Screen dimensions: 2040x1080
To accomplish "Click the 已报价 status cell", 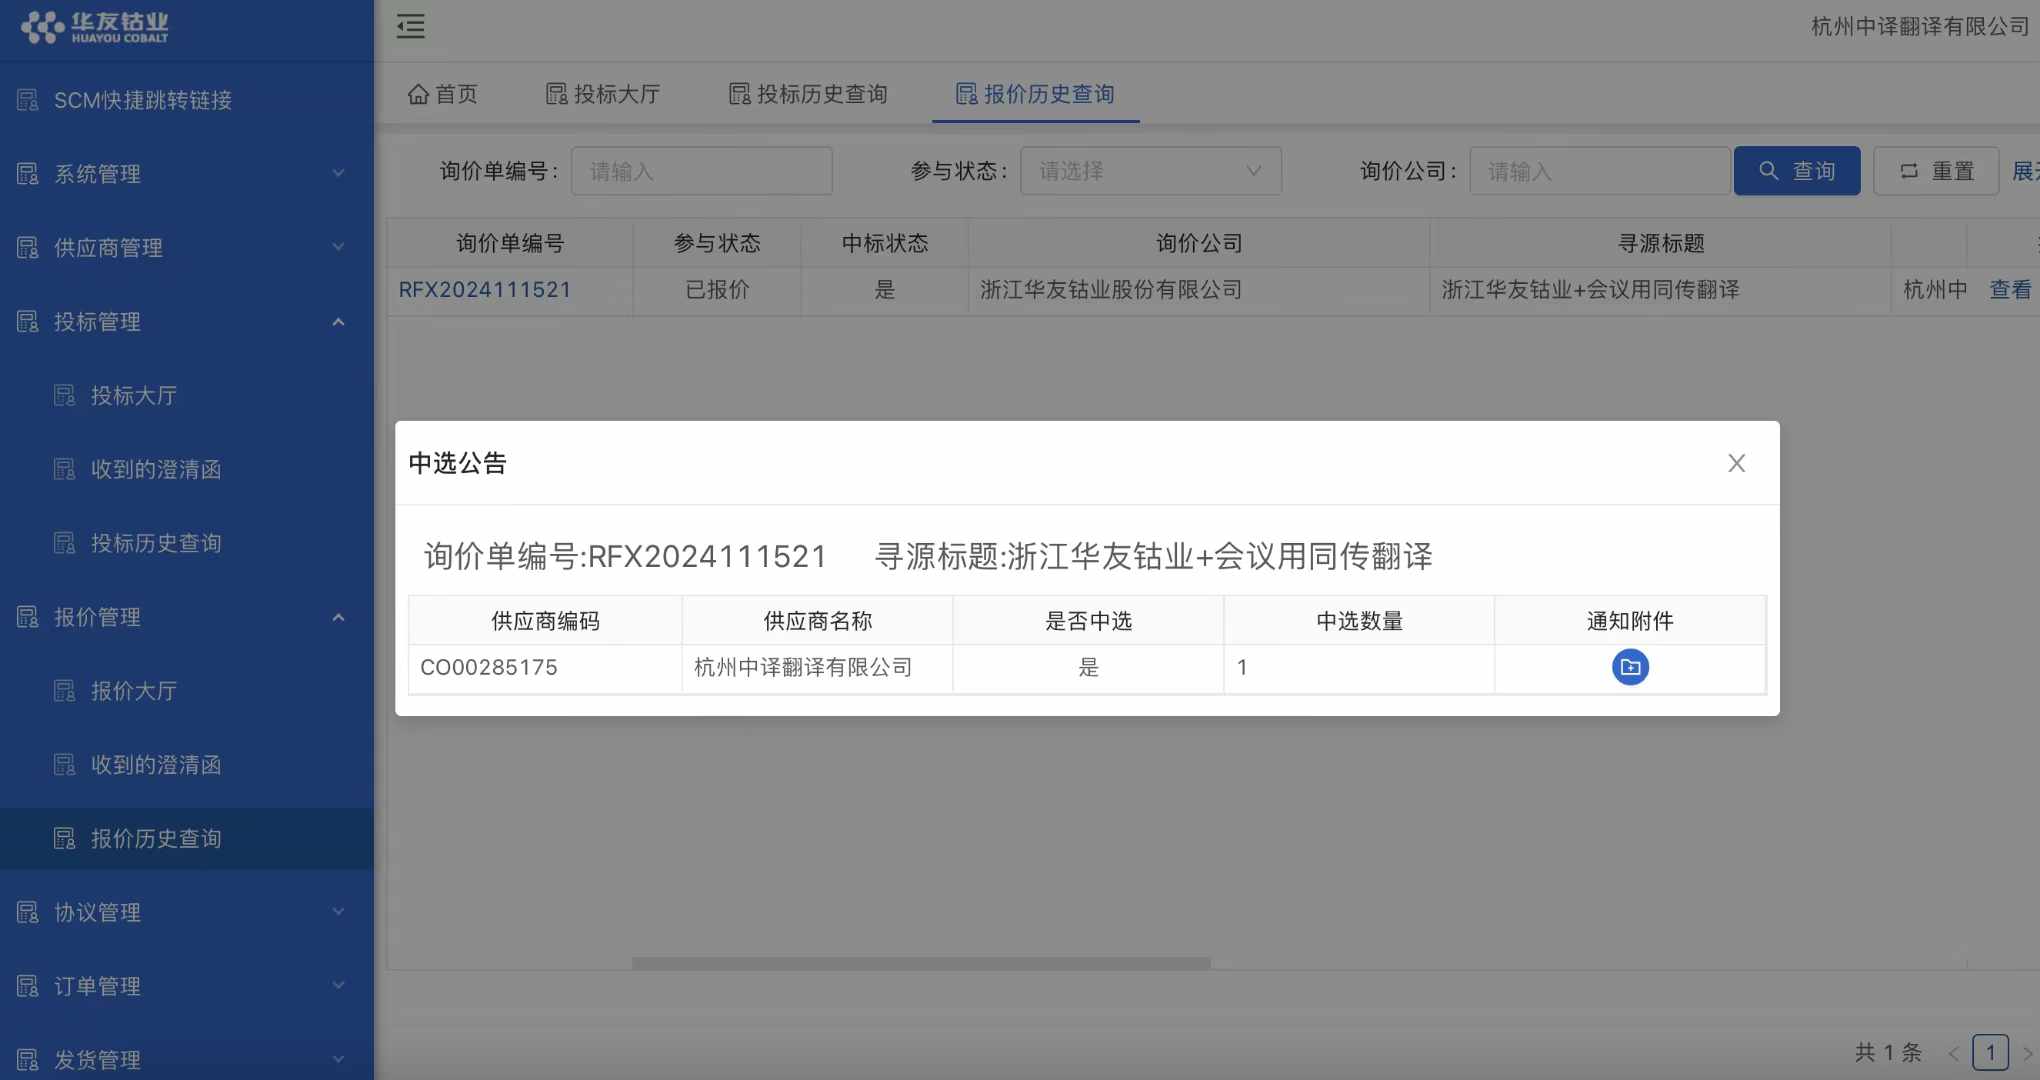I will (717, 290).
